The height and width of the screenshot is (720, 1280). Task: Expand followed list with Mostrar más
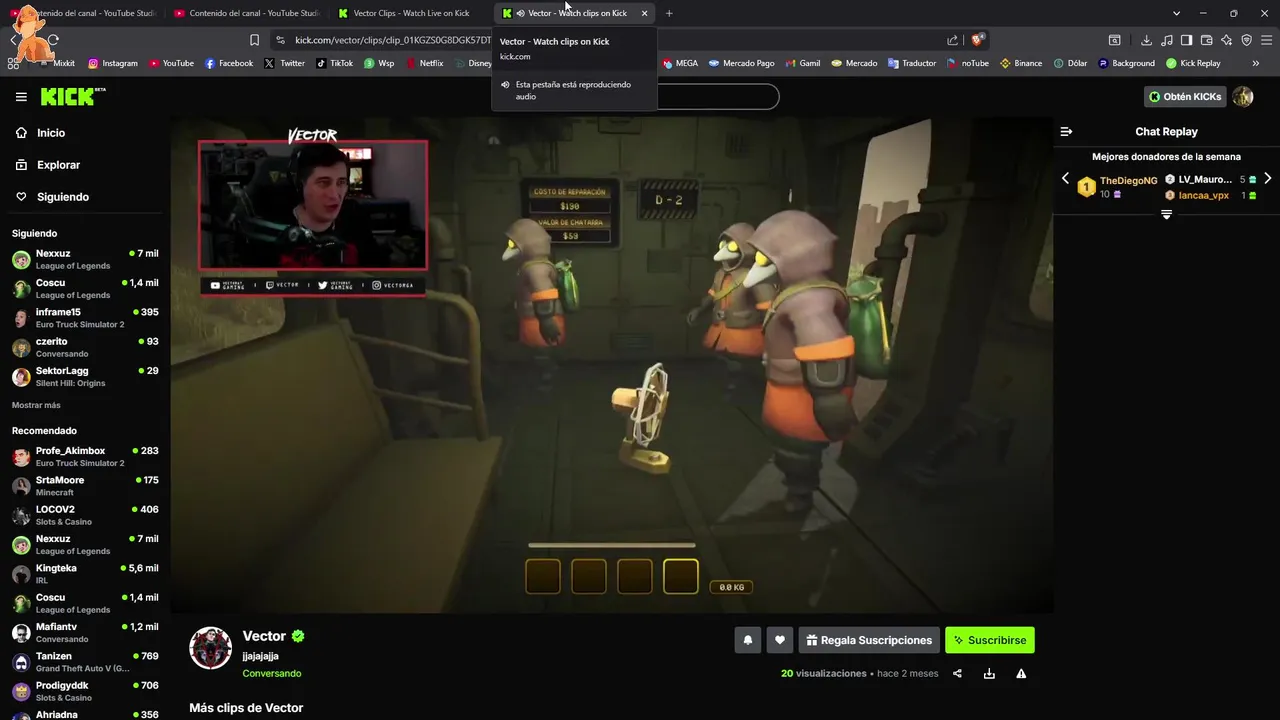36,405
